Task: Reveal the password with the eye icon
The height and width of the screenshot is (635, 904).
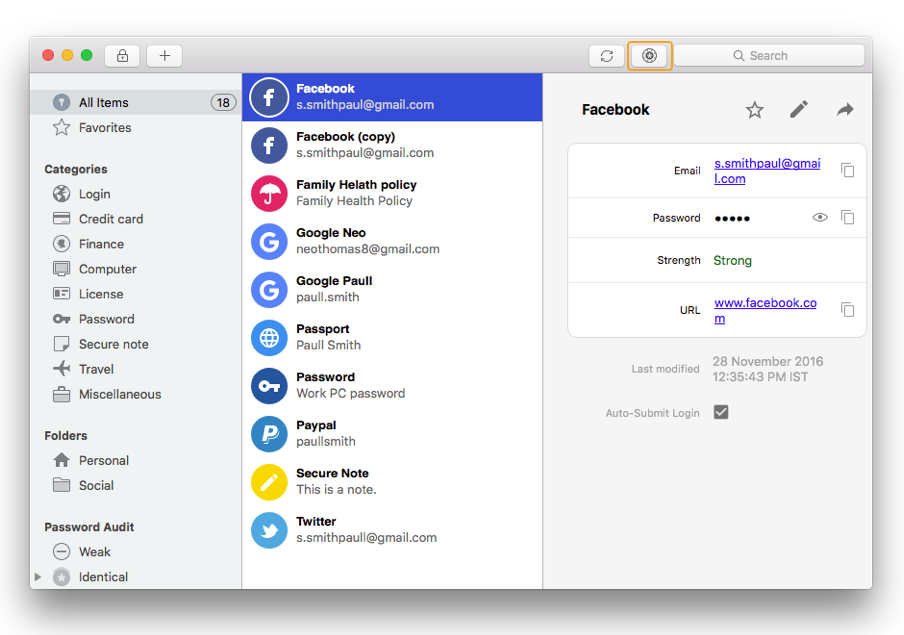Action: click(x=820, y=217)
